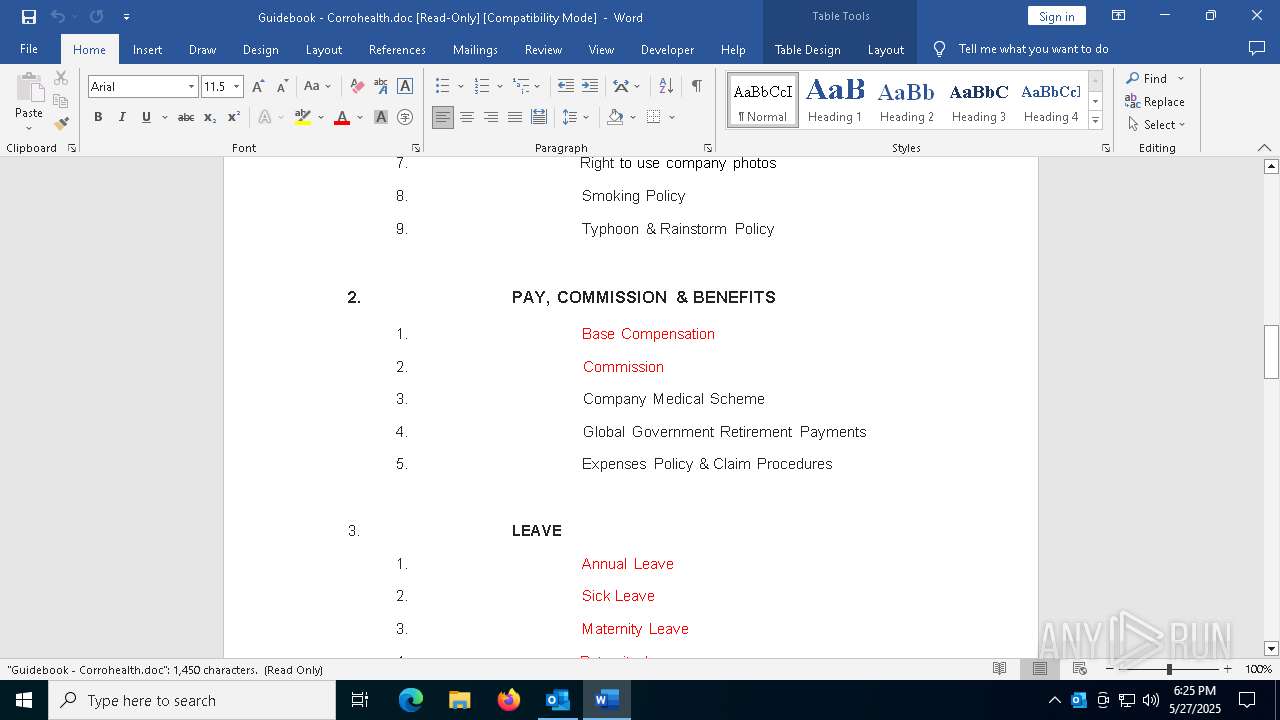
Task: Open File Explorer from the taskbar
Action: point(460,700)
